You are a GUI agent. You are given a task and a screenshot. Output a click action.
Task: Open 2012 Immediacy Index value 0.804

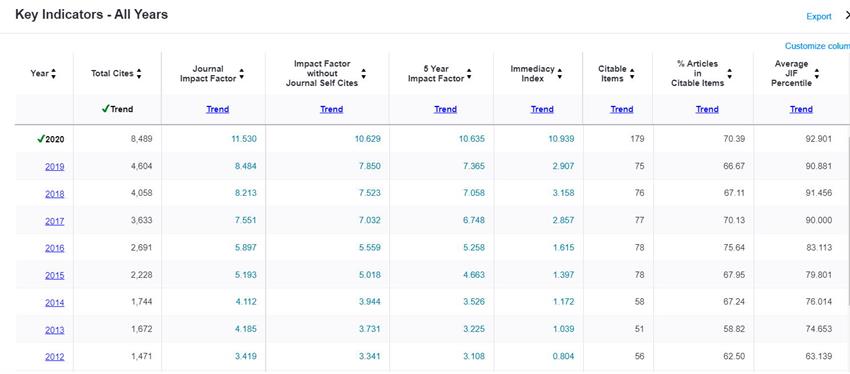(x=563, y=357)
